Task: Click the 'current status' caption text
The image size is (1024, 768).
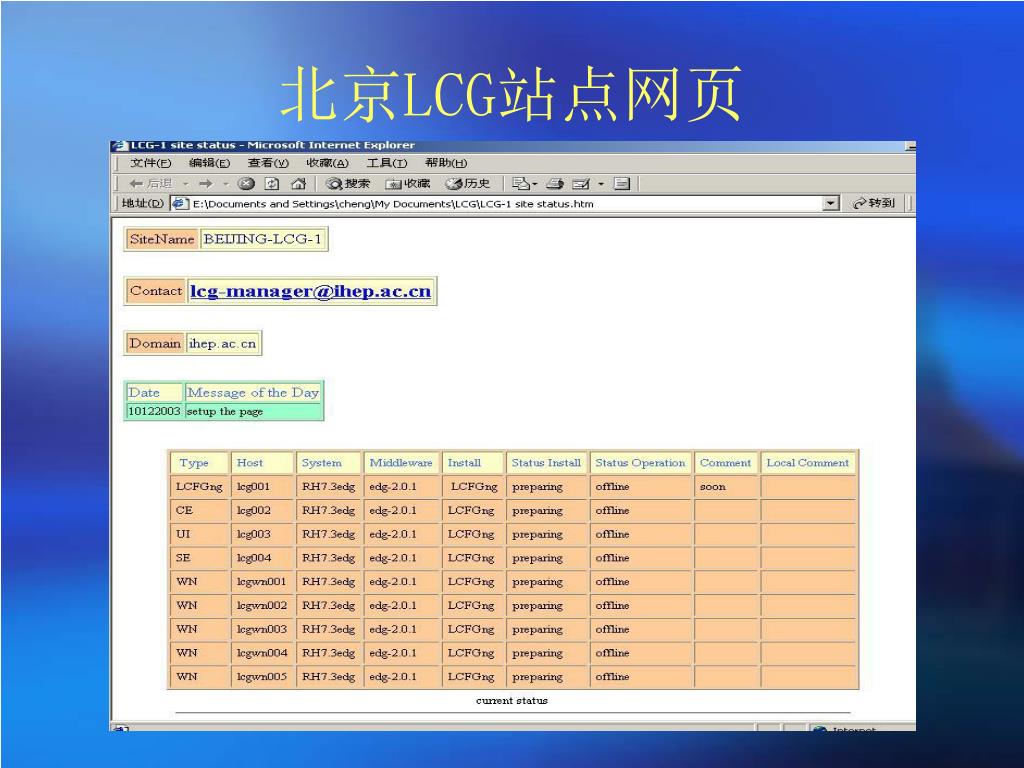Action: pos(512,701)
